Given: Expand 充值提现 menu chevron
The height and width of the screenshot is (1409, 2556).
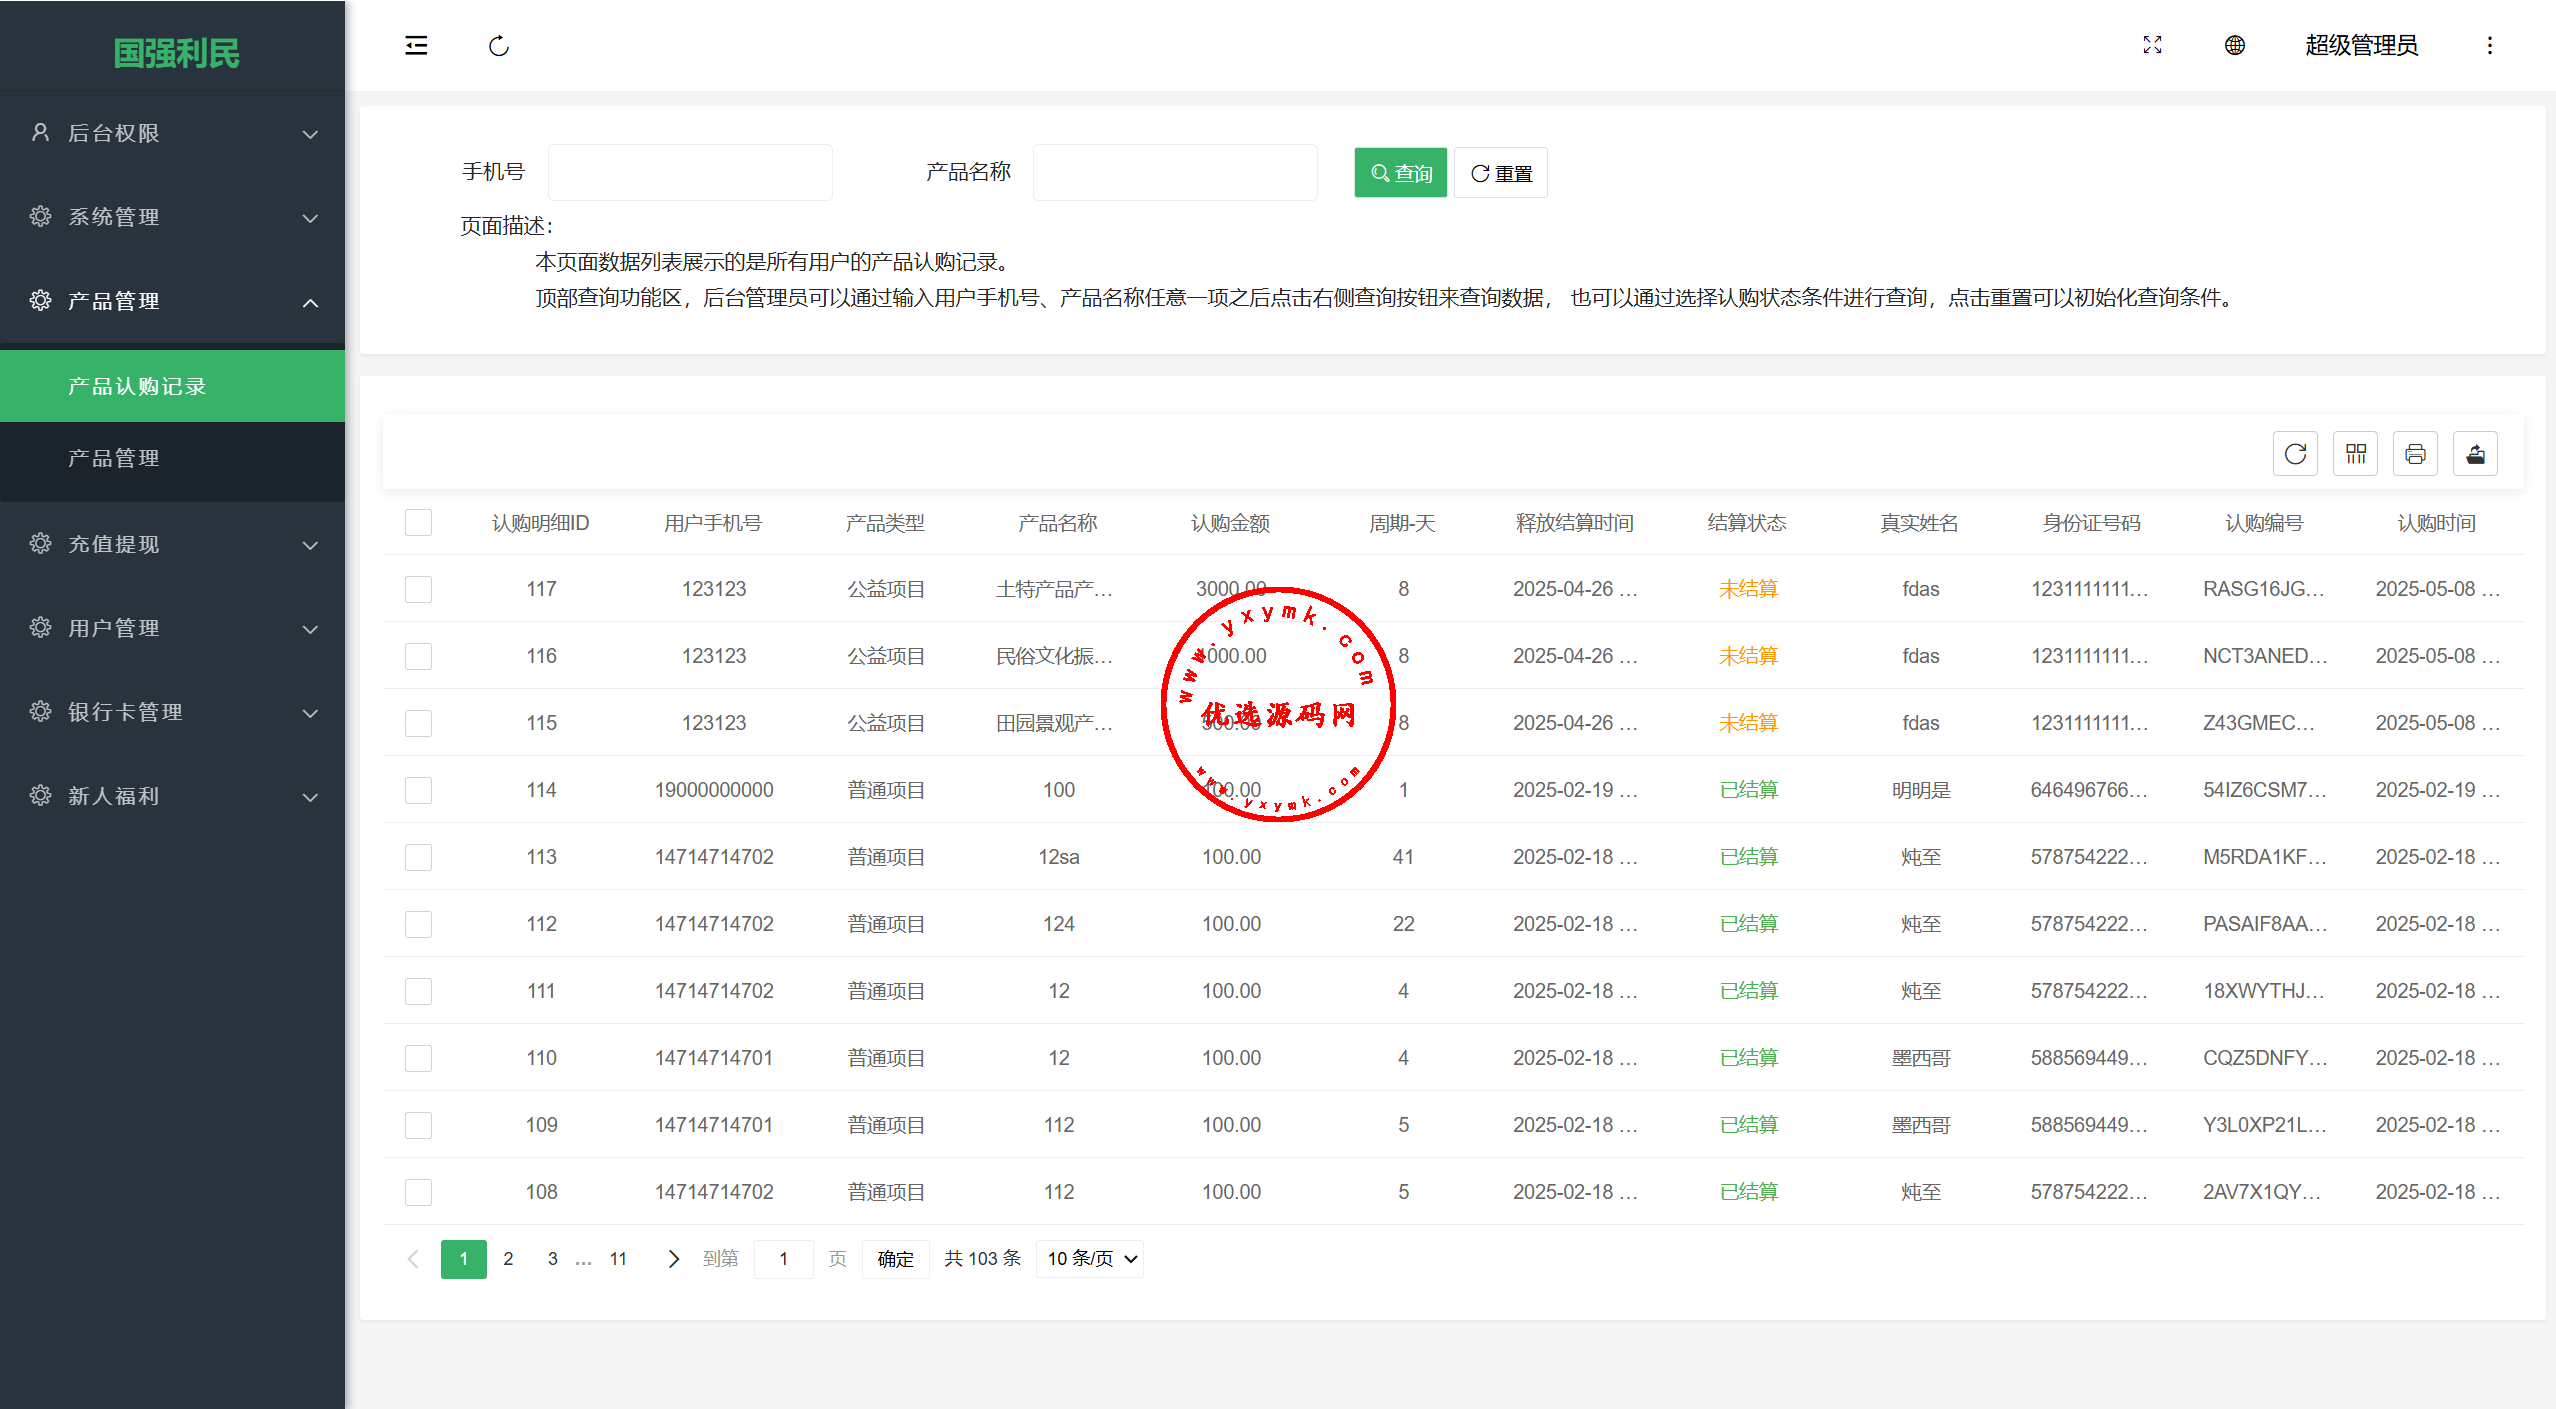Looking at the screenshot, I should coord(311,545).
